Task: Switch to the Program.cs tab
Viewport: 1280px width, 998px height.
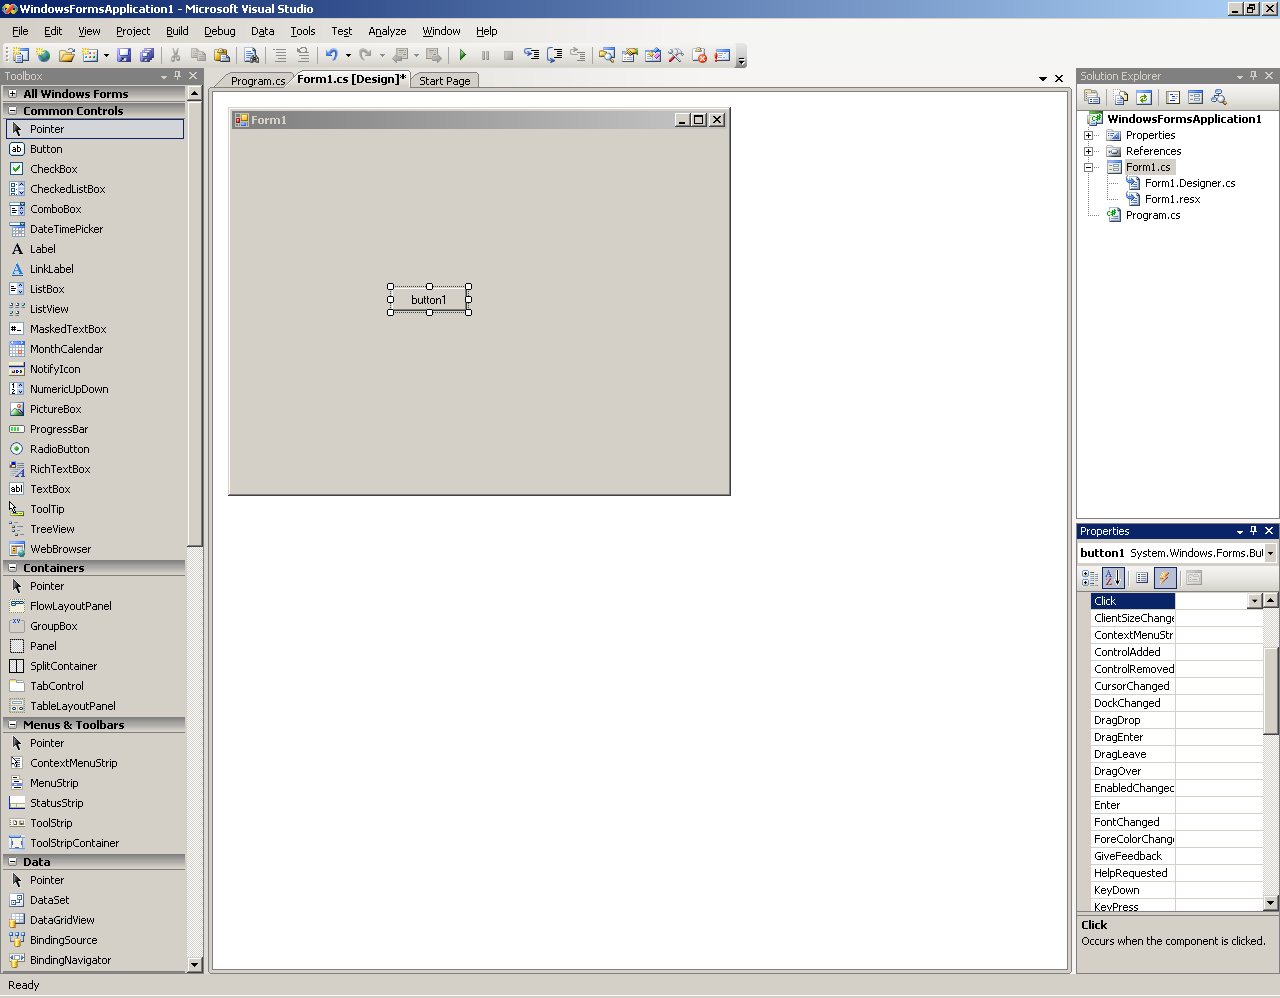Action: click(257, 81)
